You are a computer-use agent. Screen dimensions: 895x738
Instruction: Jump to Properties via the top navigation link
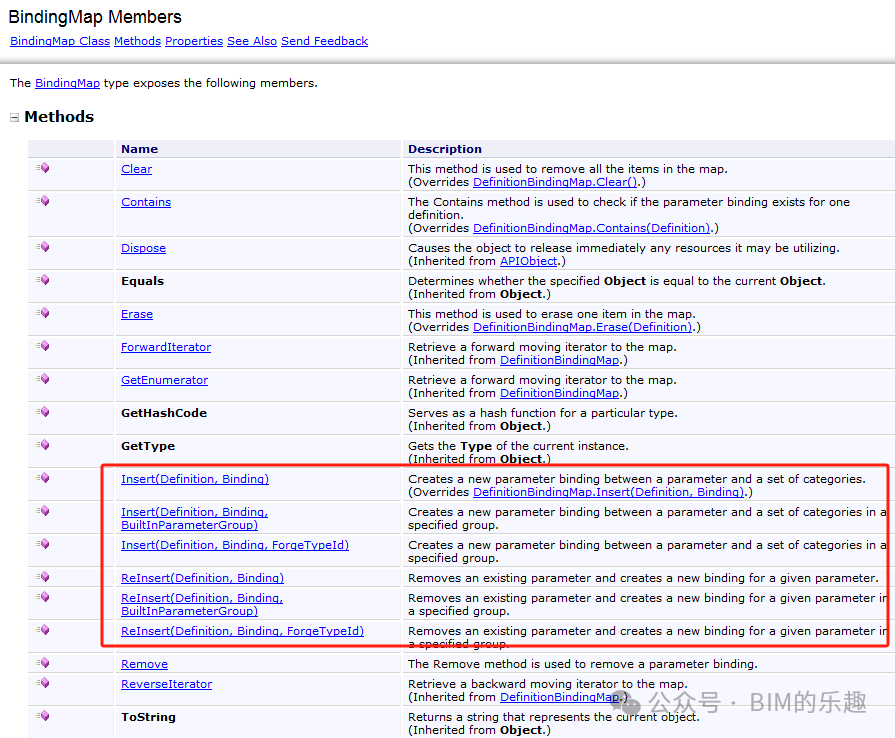coord(194,41)
